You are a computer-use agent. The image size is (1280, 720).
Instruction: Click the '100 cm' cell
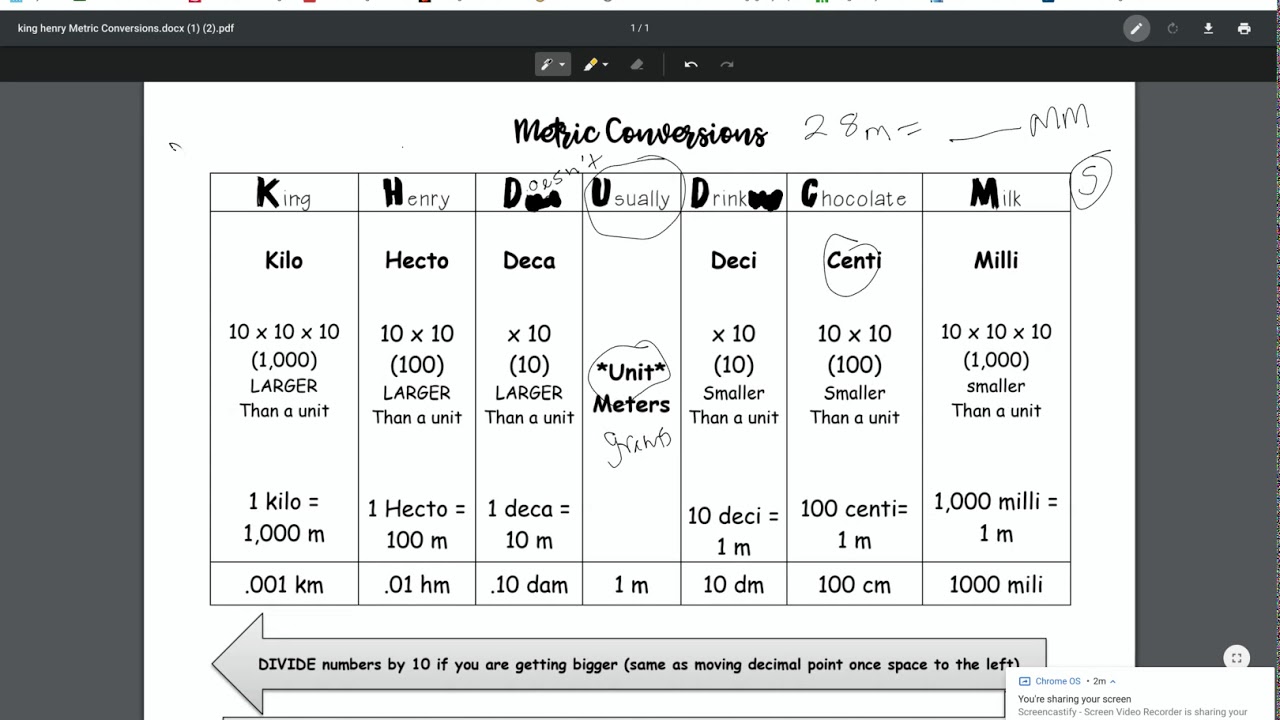click(x=854, y=584)
